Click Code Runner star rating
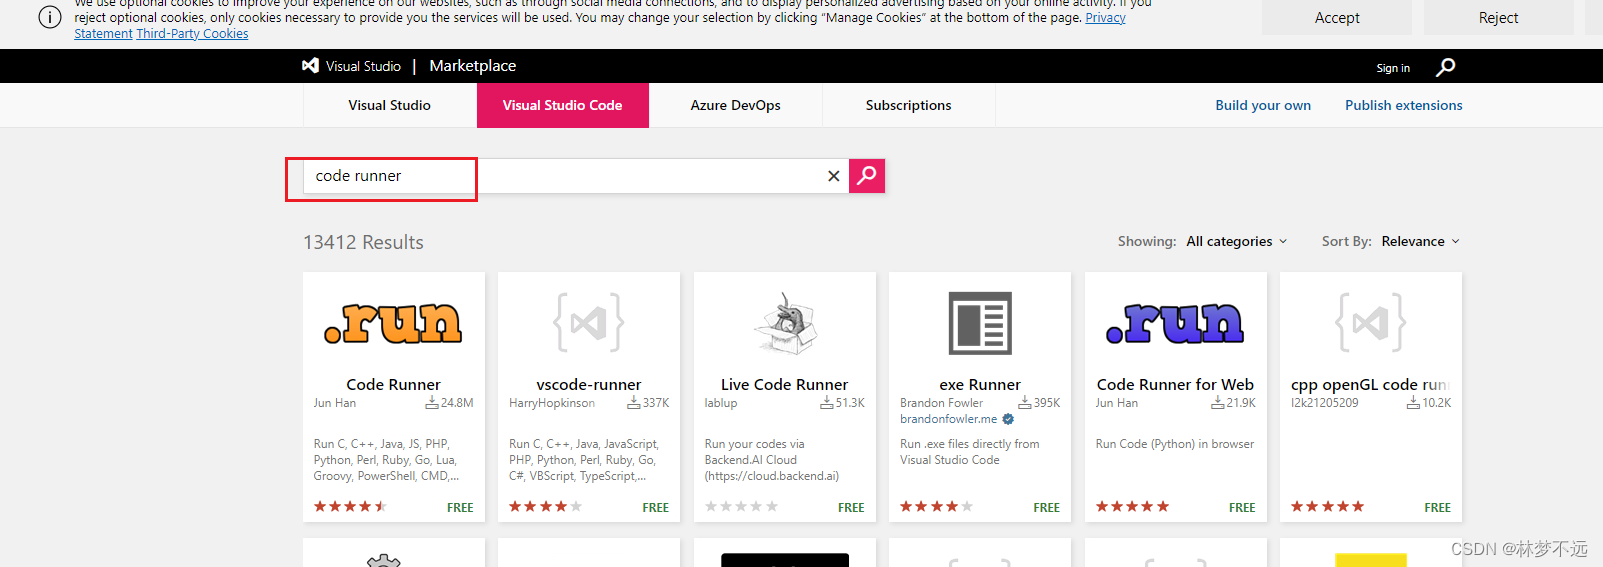Image resolution: width=1603 pixels, height=567 pixels. coord(350,507)
